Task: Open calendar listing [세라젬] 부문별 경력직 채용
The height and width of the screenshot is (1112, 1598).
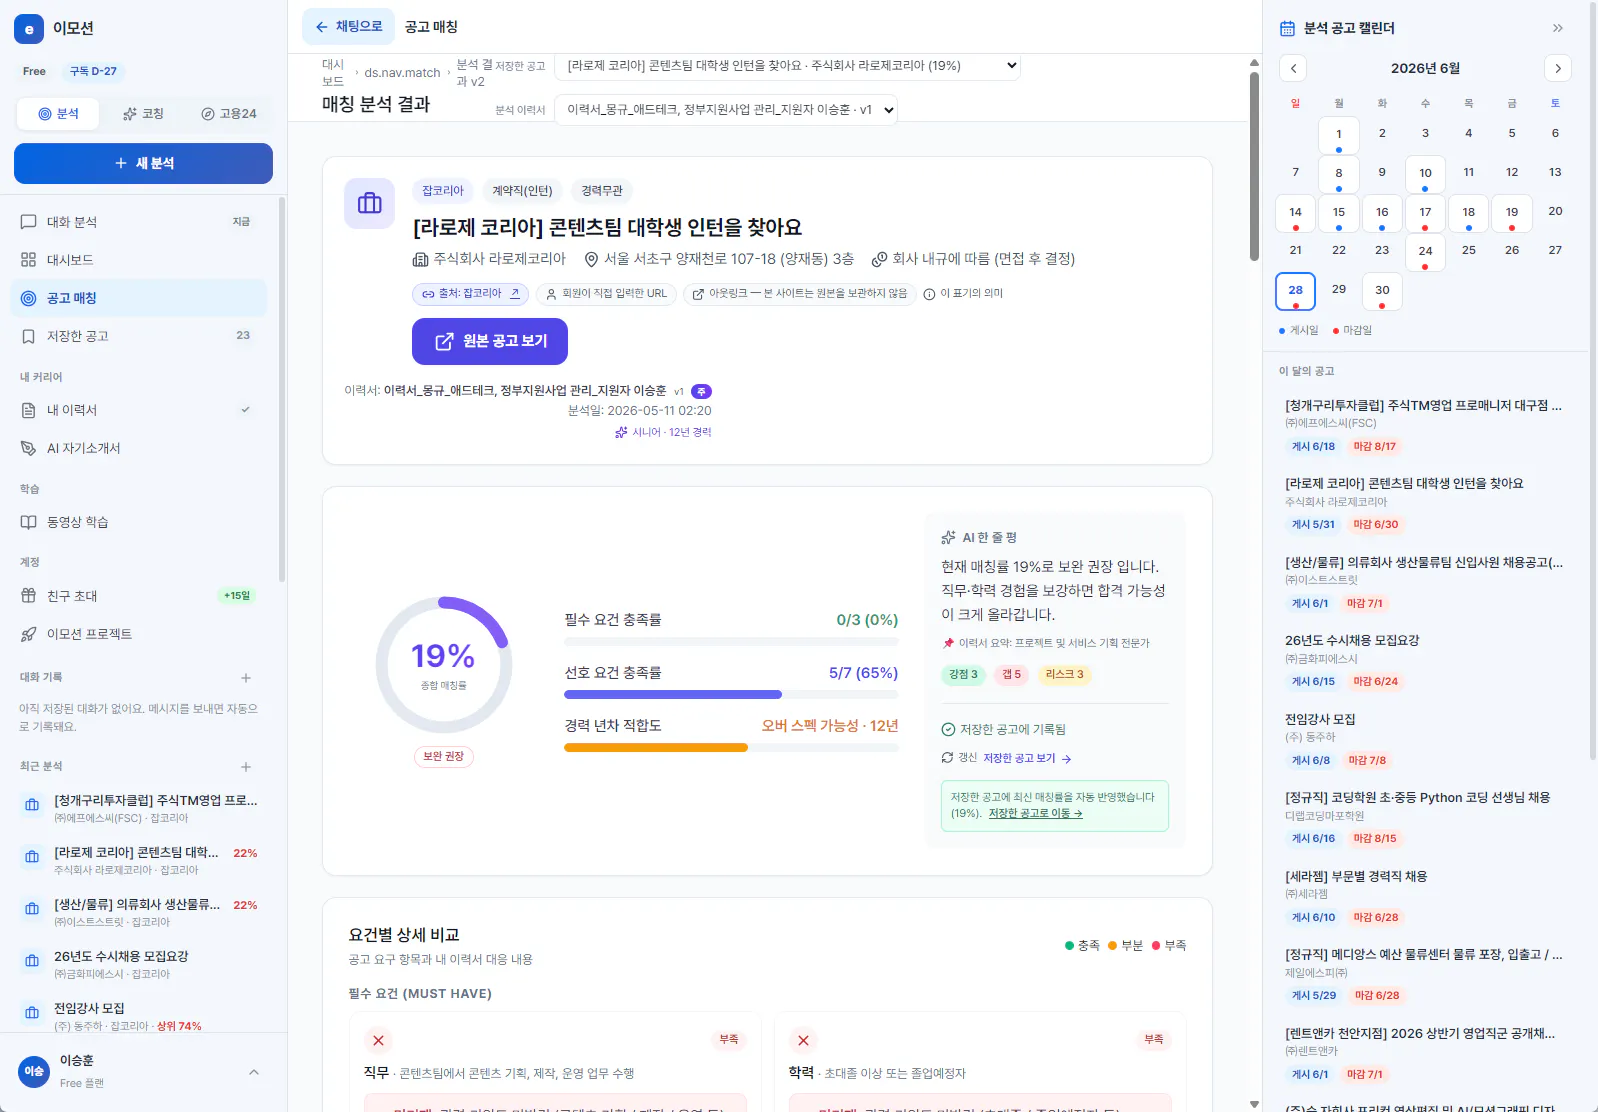Action: coord(1426,896)
